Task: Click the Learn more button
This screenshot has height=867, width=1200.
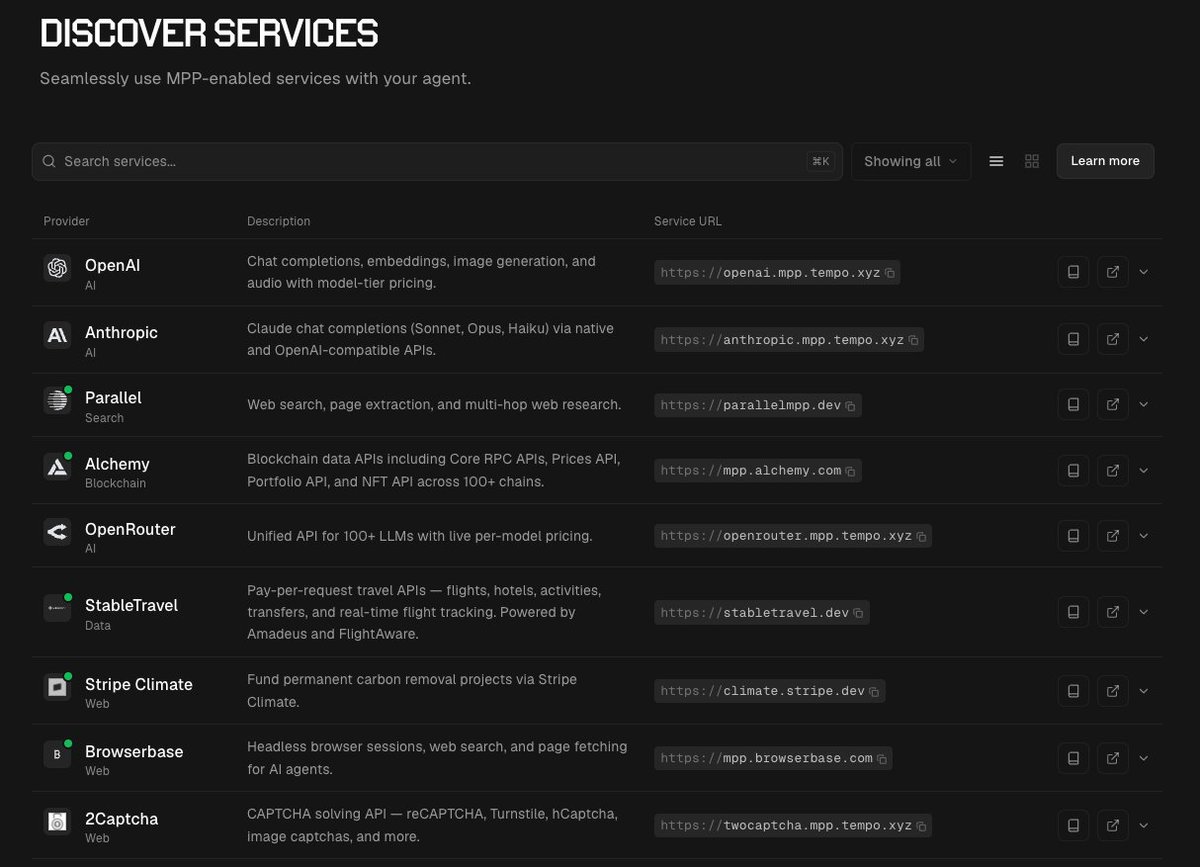Action: [1105, 161]
